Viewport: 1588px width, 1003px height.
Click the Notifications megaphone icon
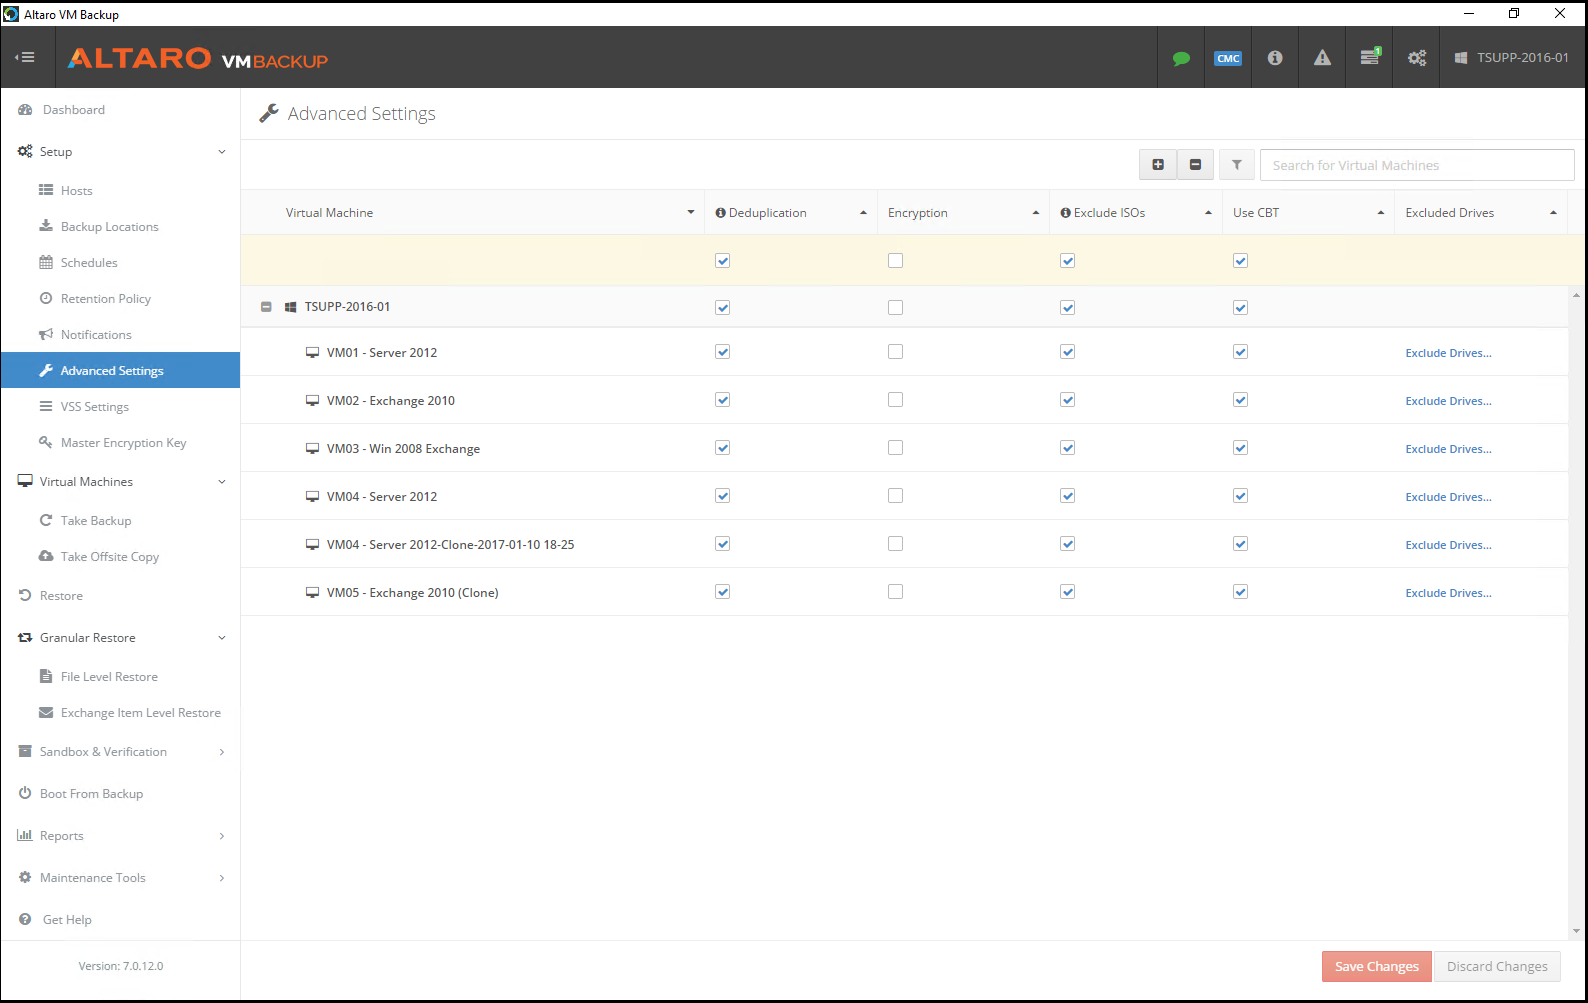click(x=46, y=334)
